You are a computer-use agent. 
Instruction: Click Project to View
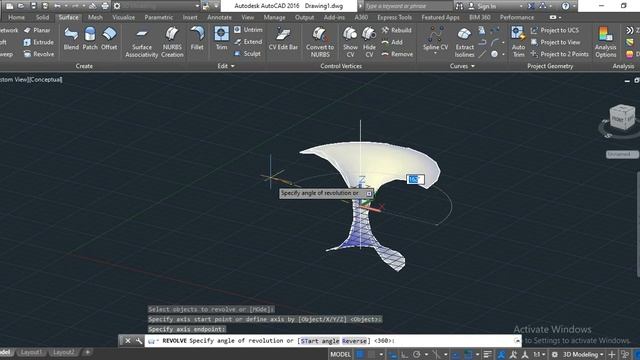556,42
